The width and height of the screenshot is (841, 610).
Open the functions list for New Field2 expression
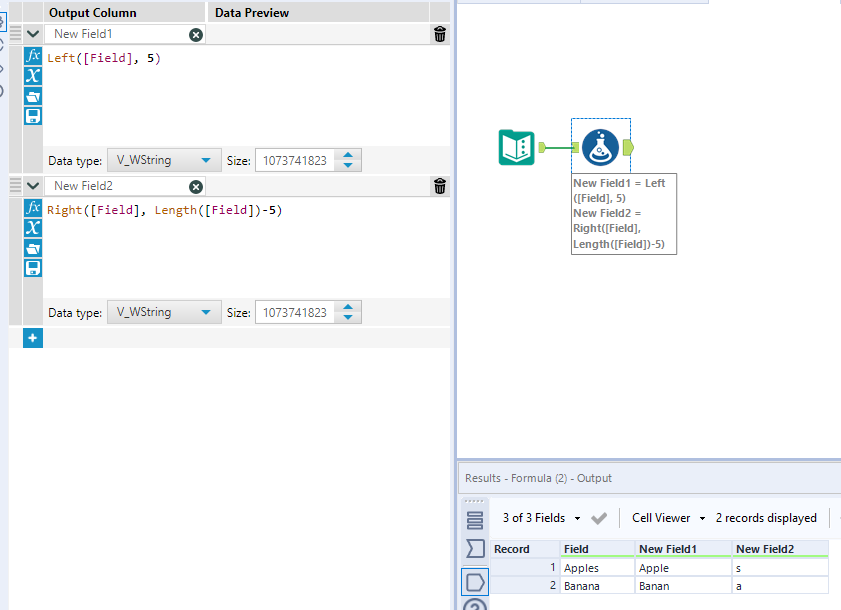(x=32, y=207)
